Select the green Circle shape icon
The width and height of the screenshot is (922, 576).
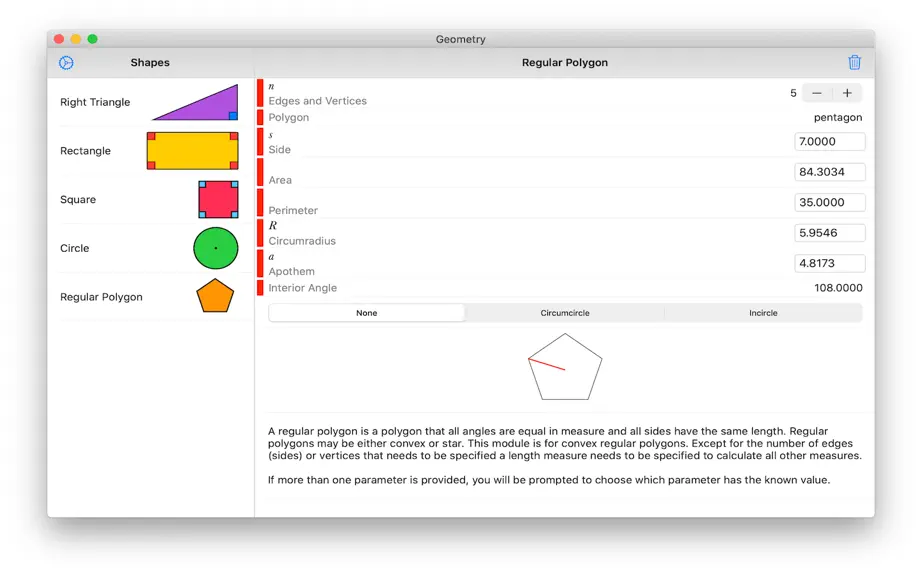(x=216, y=248)
